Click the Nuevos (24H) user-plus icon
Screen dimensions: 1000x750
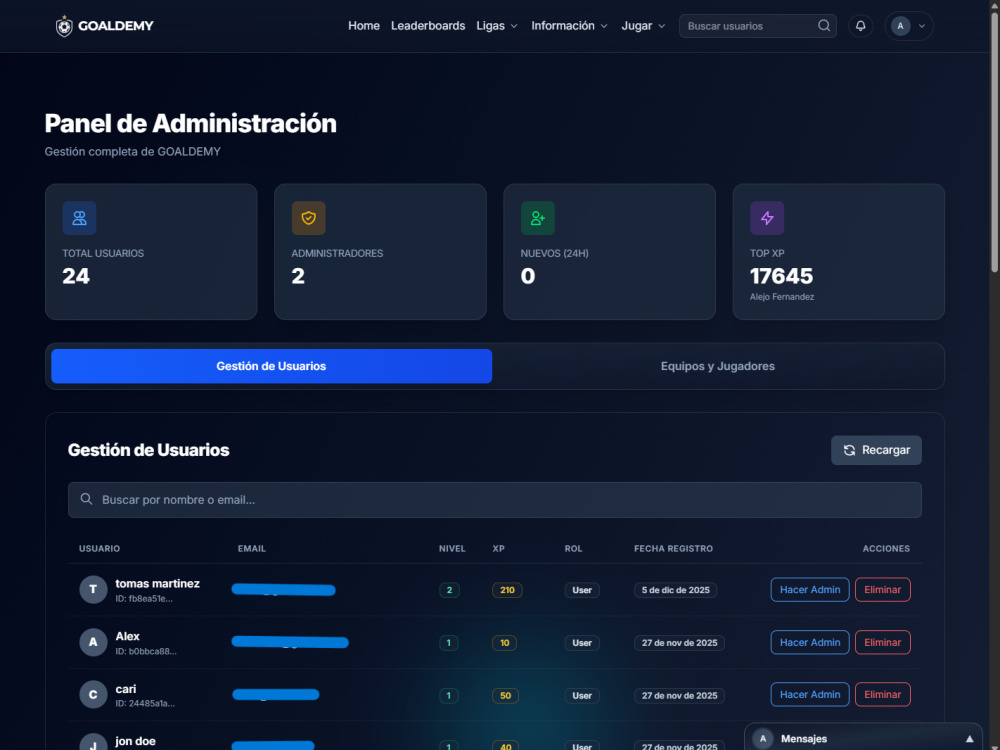tap(538, 218)
